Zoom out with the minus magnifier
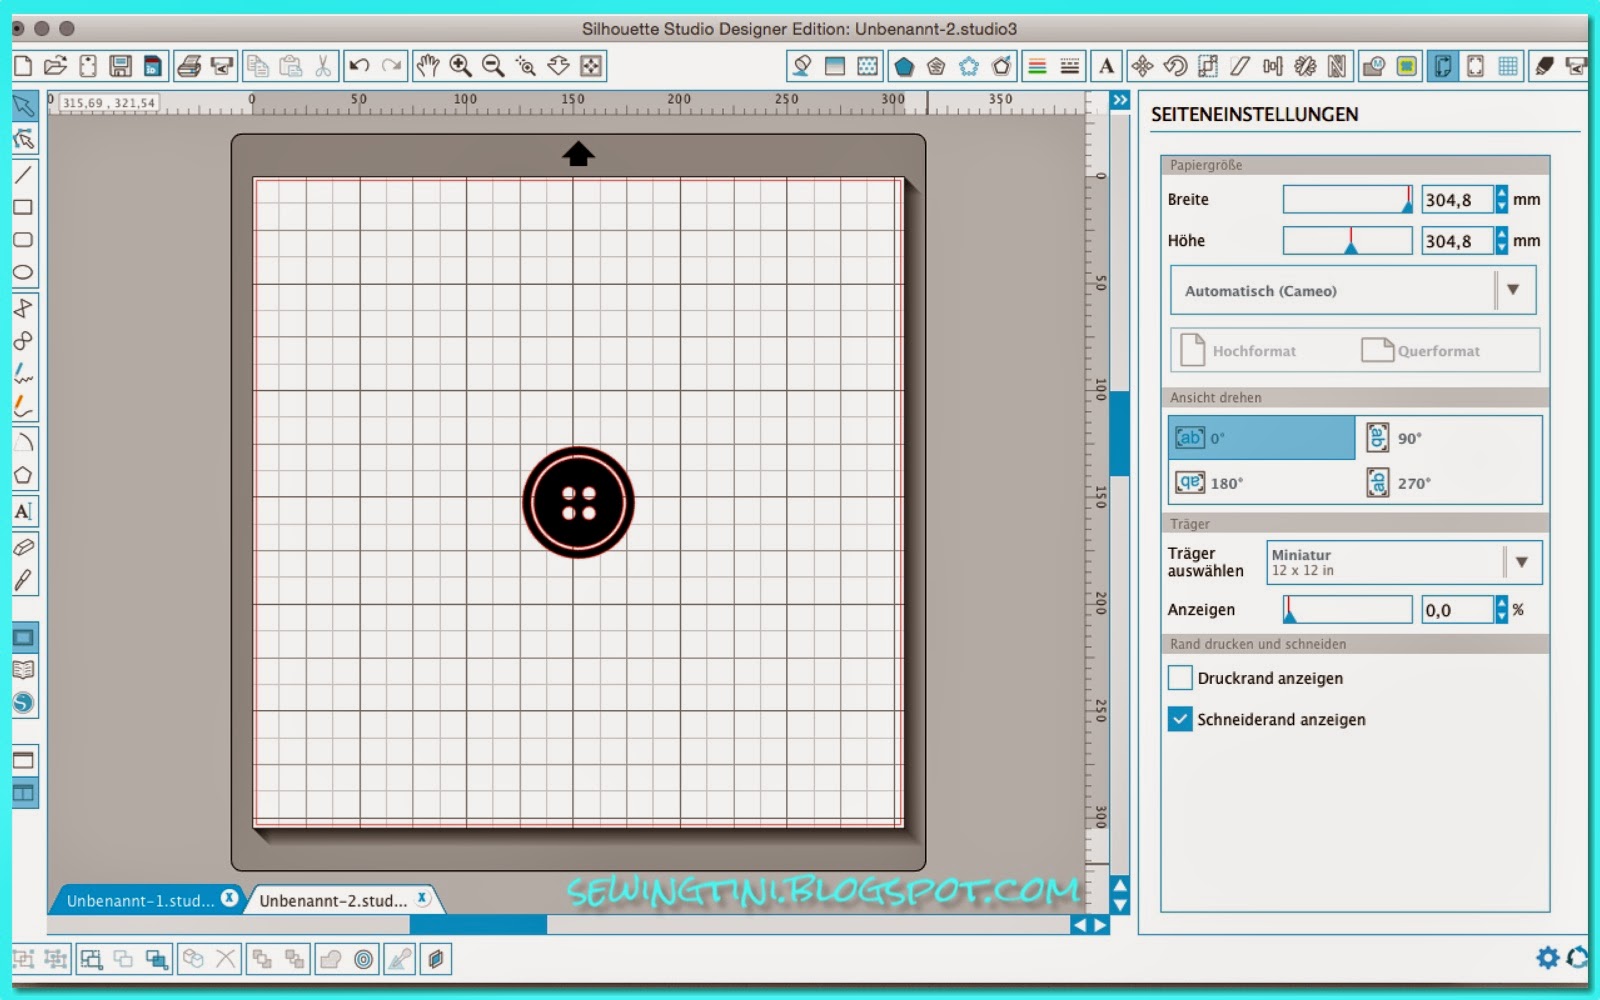Image resolution: width=1600 pixels, height=1000 pixels. [493, 66]
